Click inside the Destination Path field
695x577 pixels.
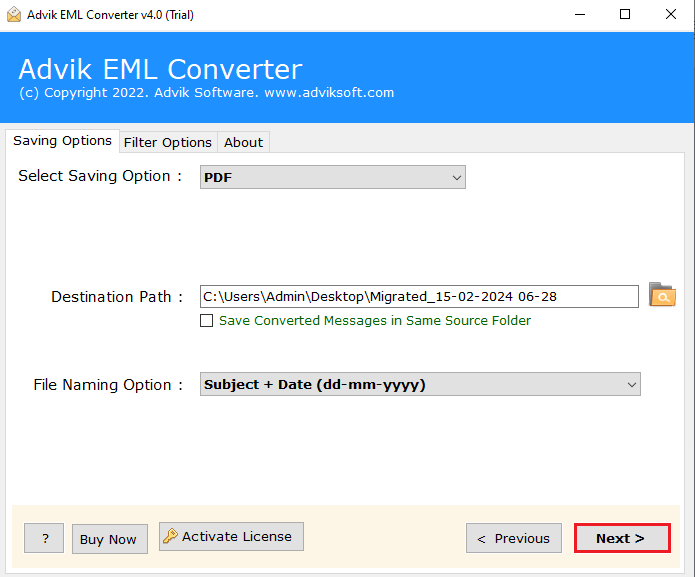pyautogui.click(x=419, y=296)
